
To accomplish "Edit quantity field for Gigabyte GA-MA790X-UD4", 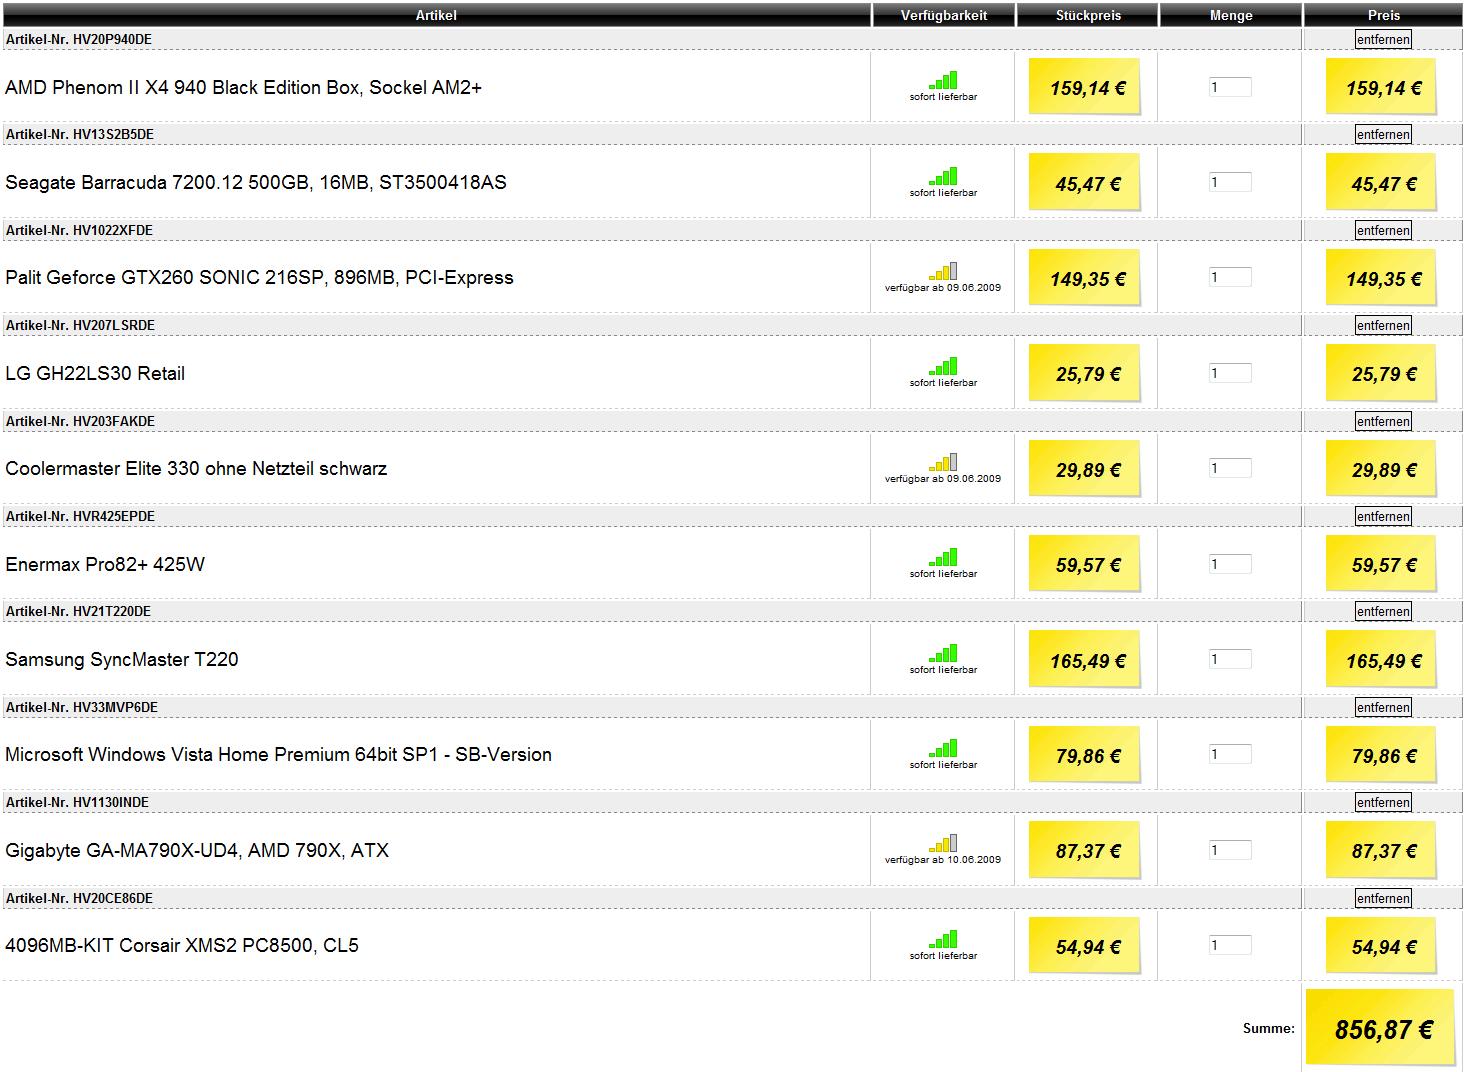I will click(x=1230, y=850).
